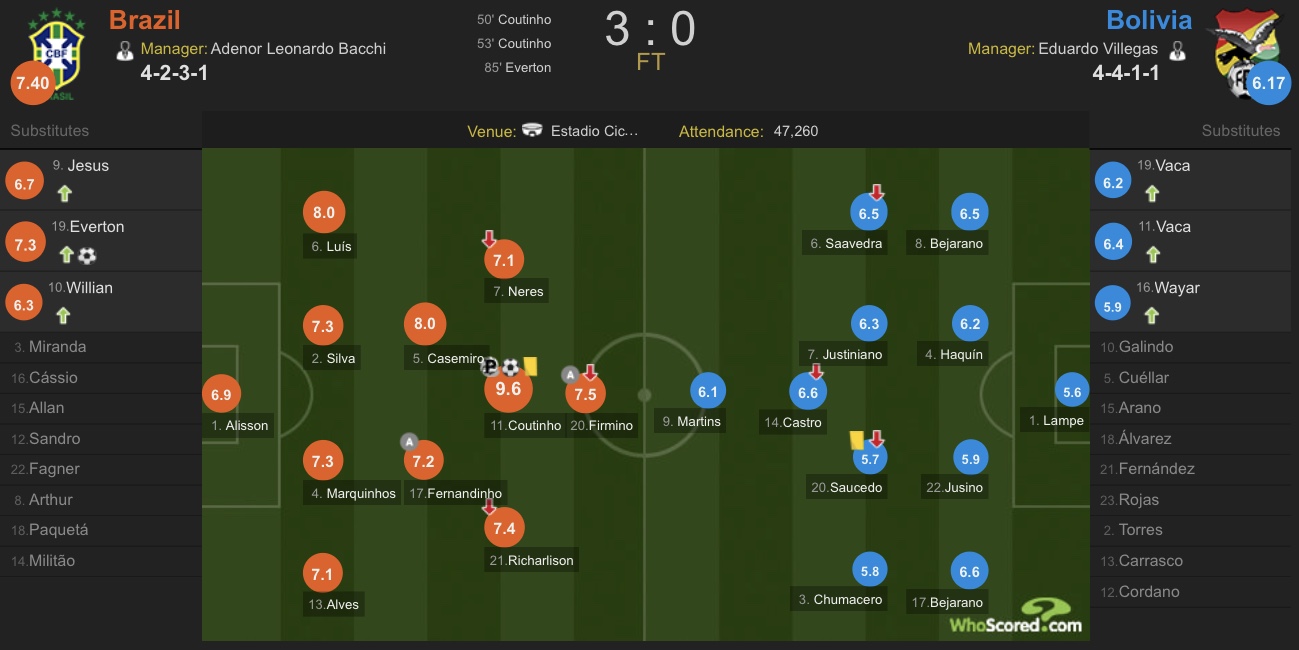Click the soccer ball goal icon beside Everton

87,255
